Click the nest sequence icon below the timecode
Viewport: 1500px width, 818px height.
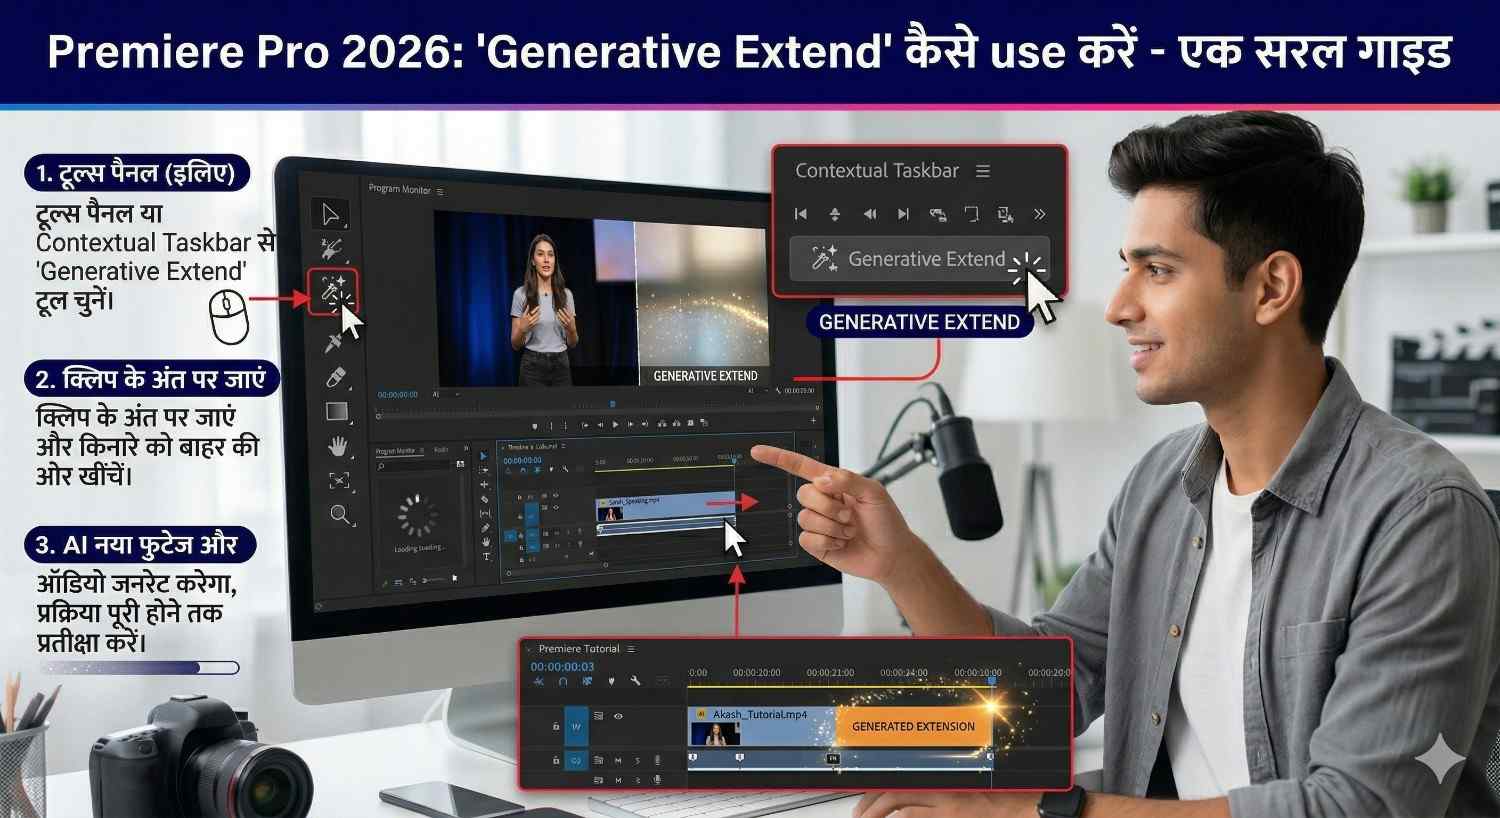click(539, 681)
